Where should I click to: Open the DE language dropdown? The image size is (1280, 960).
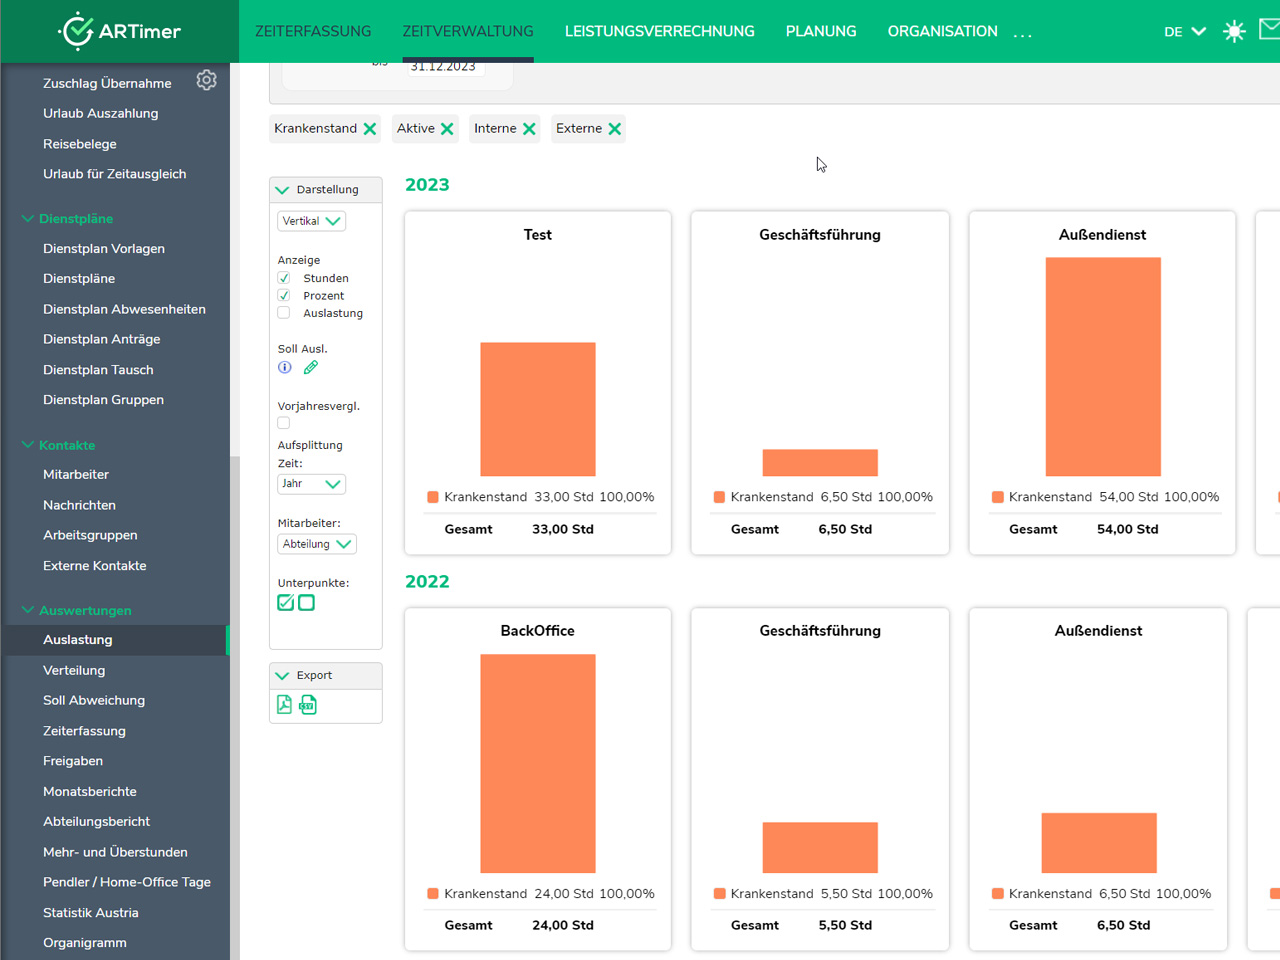click(1185, 32)
